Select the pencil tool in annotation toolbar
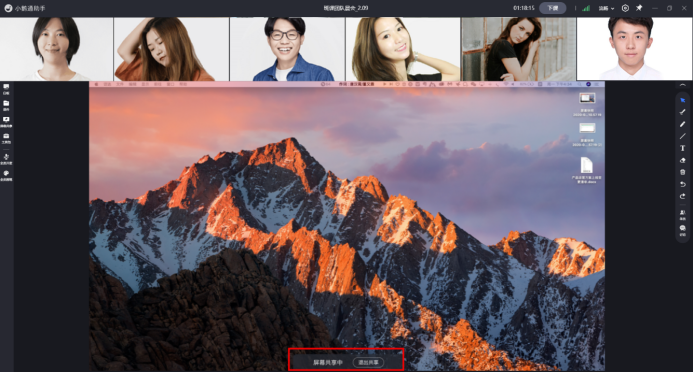The height and width of the screenshot is (373, 693). tap(683, 124)
